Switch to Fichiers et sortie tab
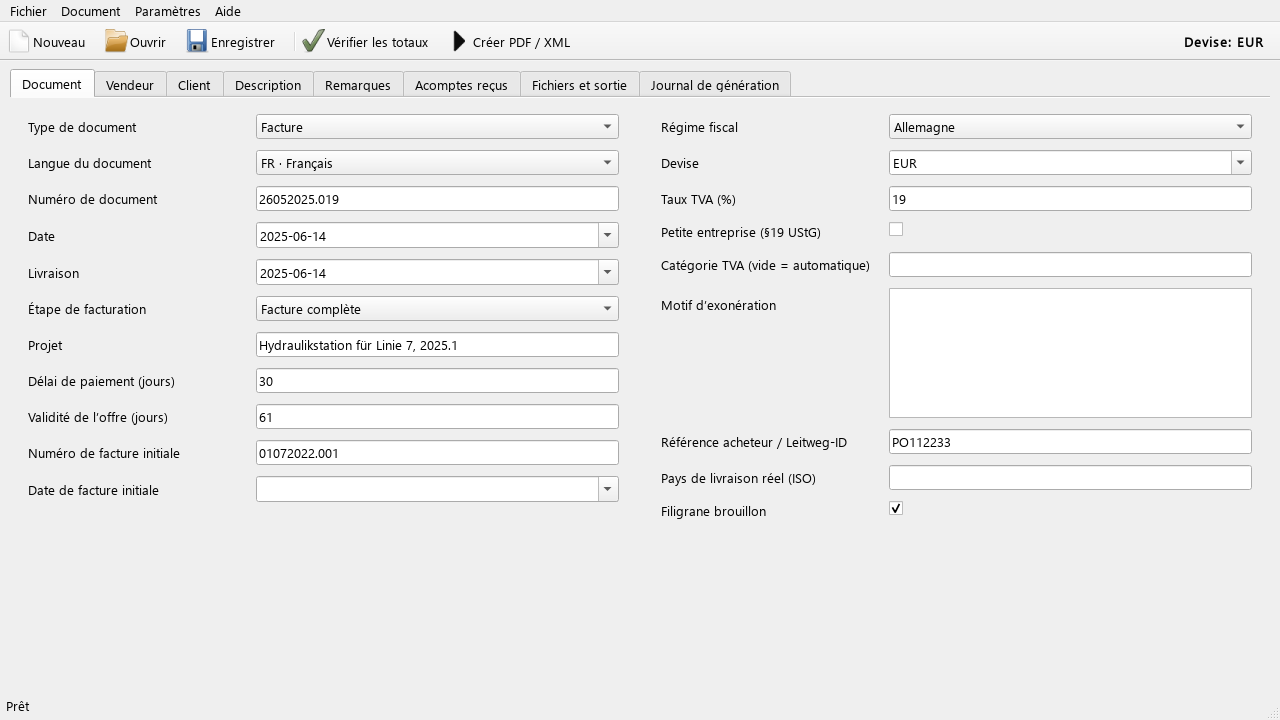This screenshot has height=720, width=1280. tap(579, 85)
